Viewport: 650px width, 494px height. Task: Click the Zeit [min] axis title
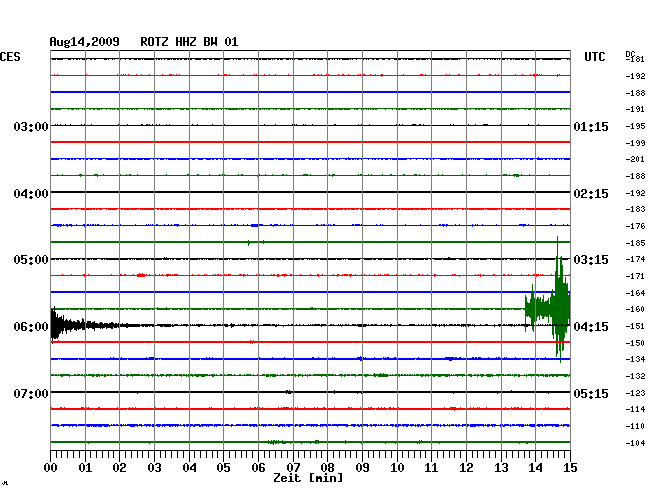tap(308, 478)
